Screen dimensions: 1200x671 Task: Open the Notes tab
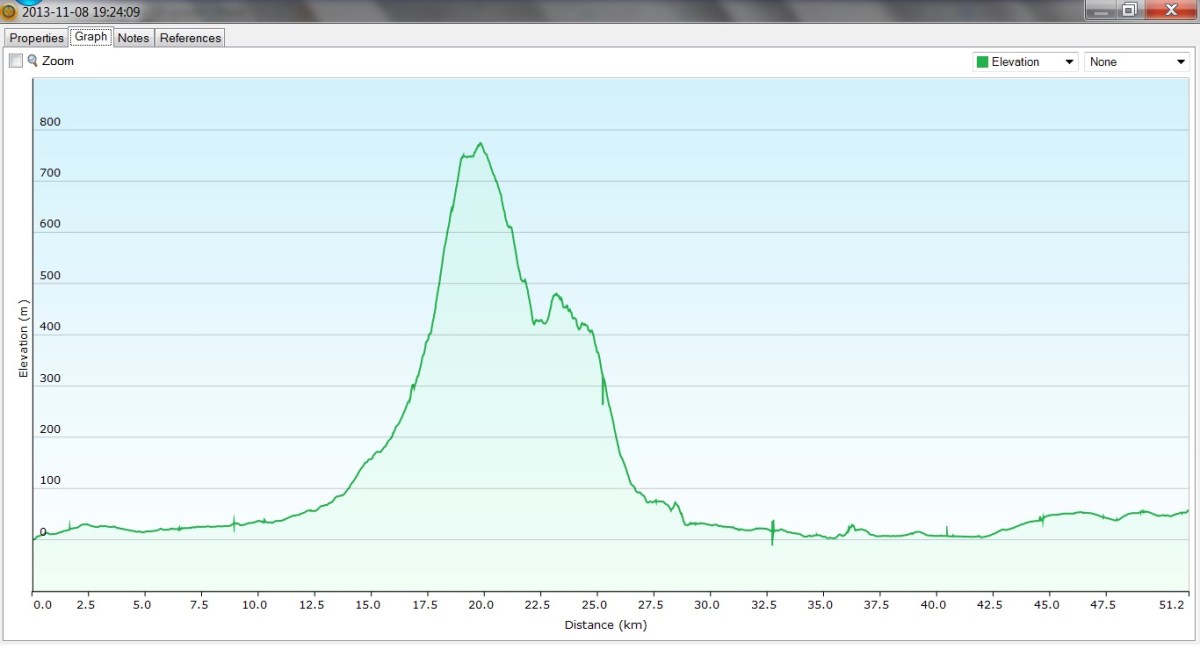coord(133,38)
